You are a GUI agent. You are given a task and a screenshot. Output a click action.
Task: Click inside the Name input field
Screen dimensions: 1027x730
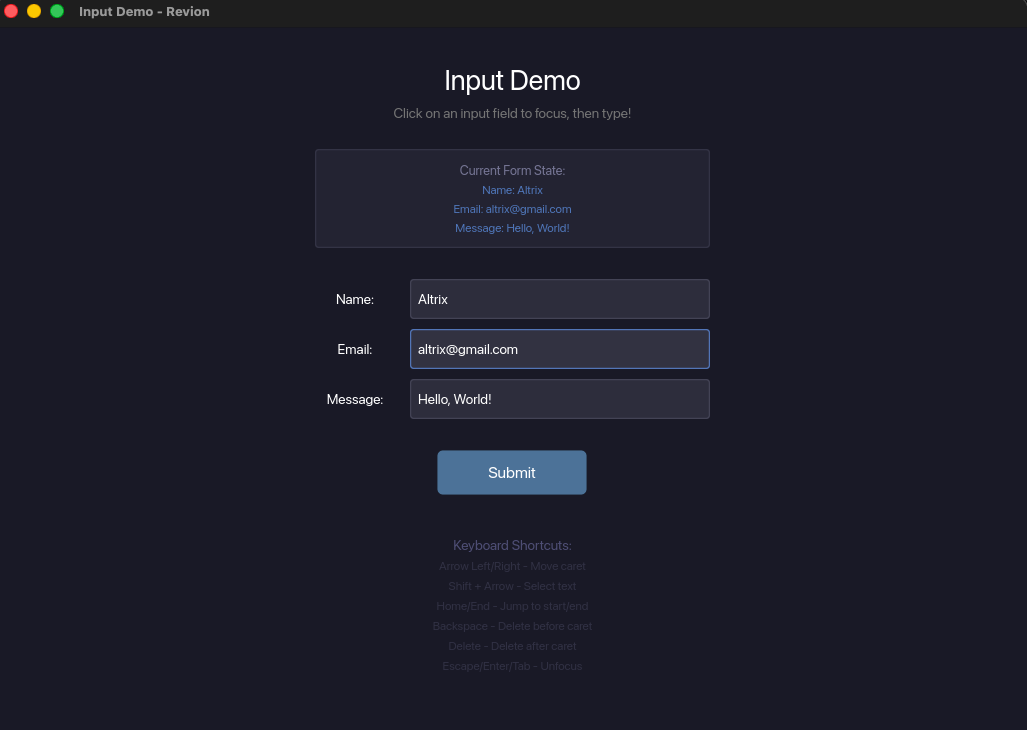point(559,299)
